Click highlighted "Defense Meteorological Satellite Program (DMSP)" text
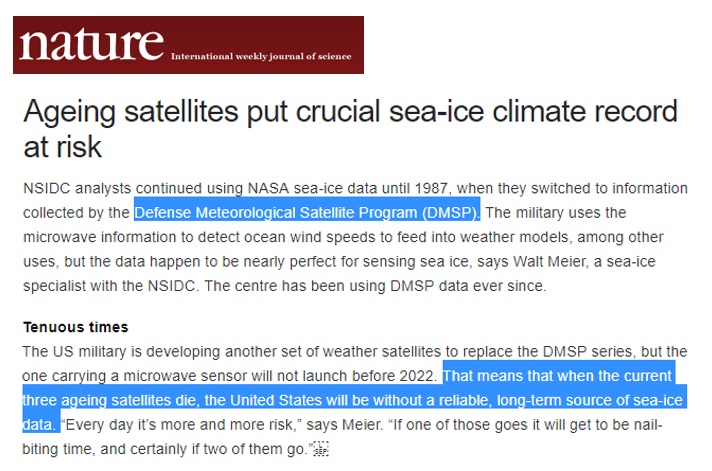The height and width of the screenshot is (471, 712). 307,213
